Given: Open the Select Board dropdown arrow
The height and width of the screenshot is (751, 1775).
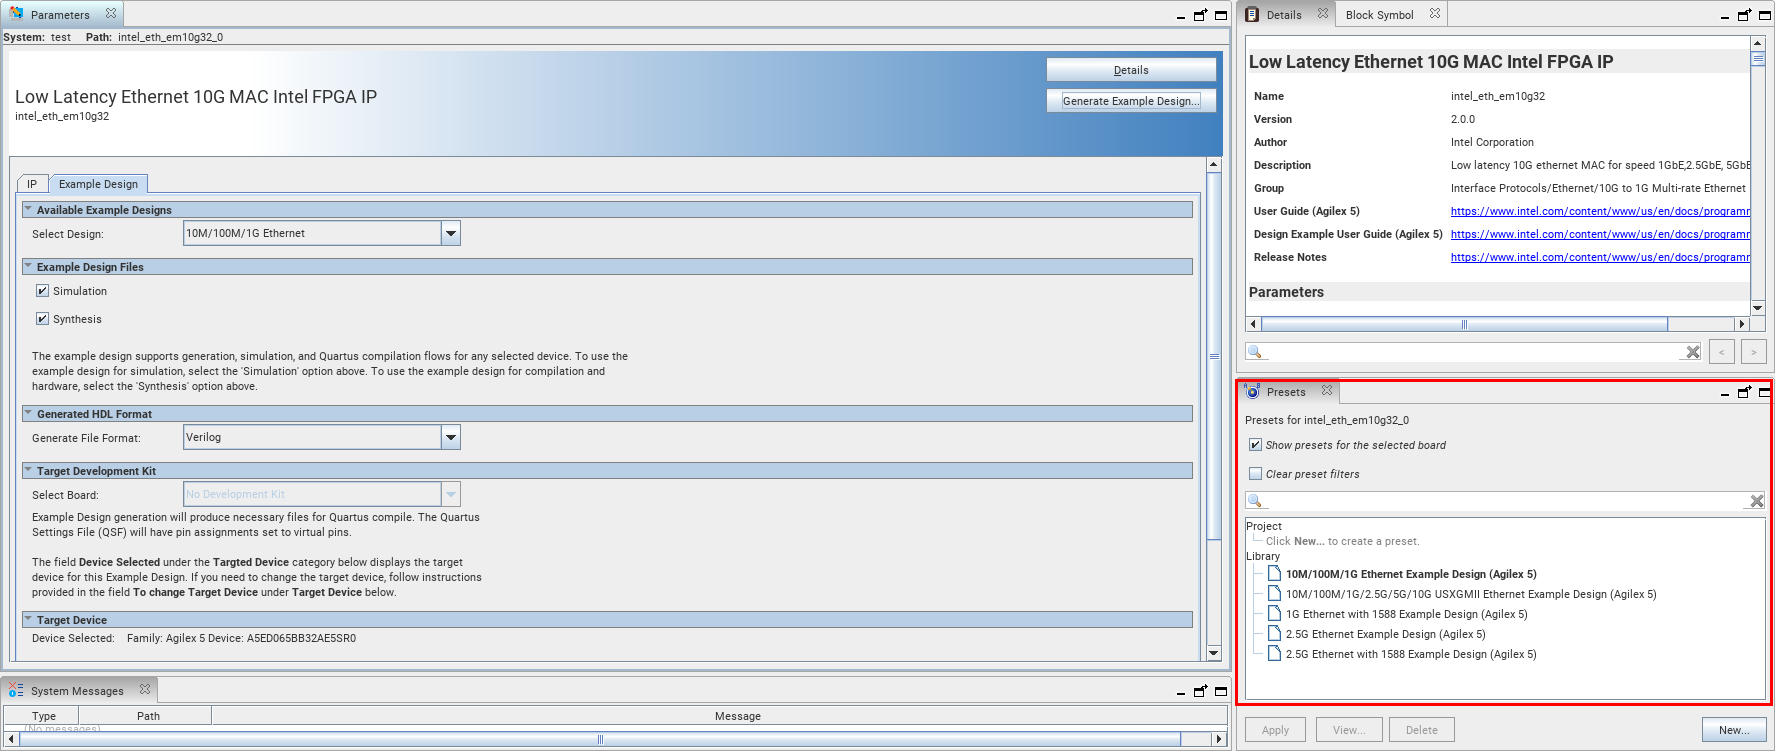Looking at the screenshot, I should click(x=451, y=494).
